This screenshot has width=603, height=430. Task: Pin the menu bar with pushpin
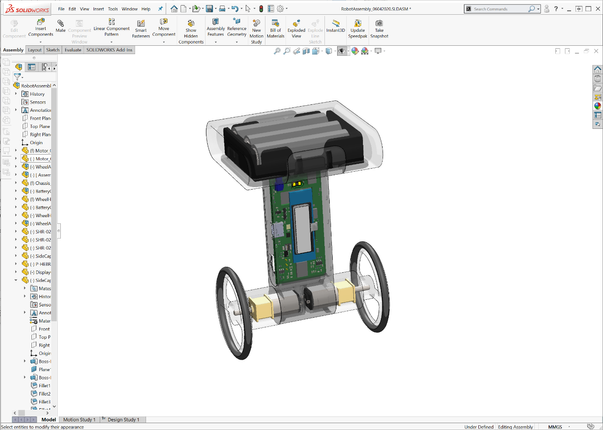click(x=160, y=8)
